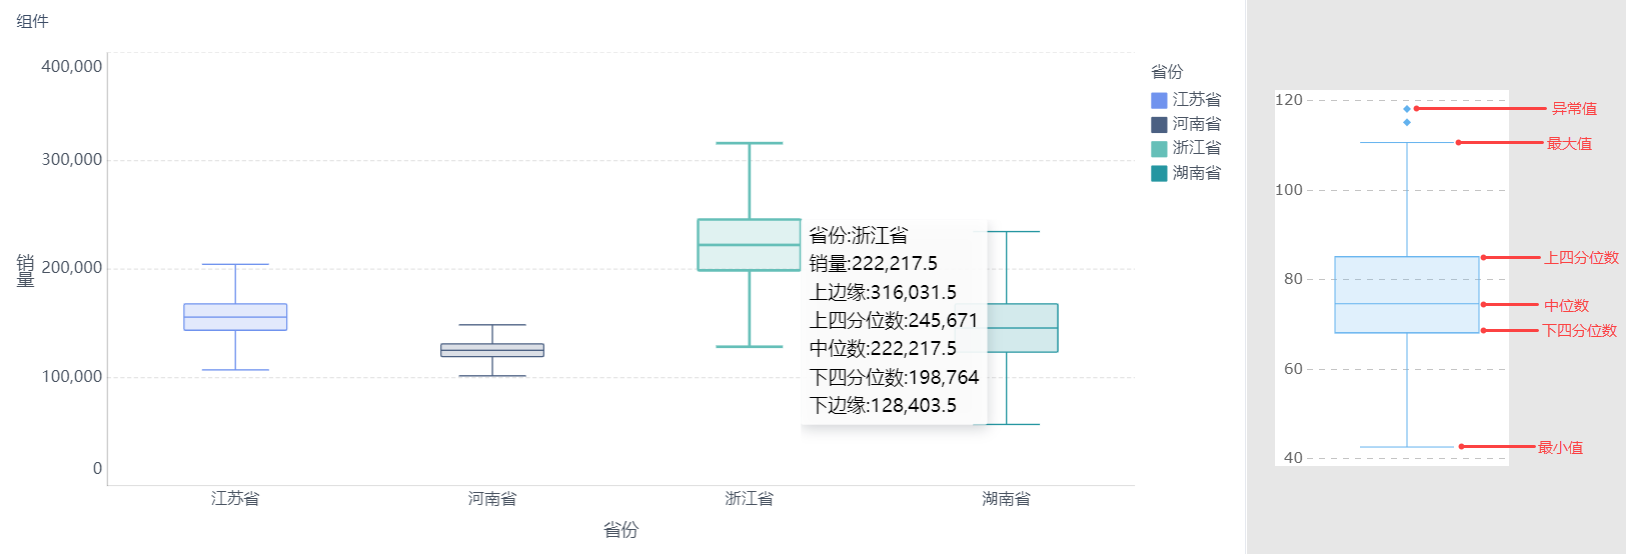1626x554 pixels.
Task: Click the 河南省 legend color swatch
Action: [1159, 125]
